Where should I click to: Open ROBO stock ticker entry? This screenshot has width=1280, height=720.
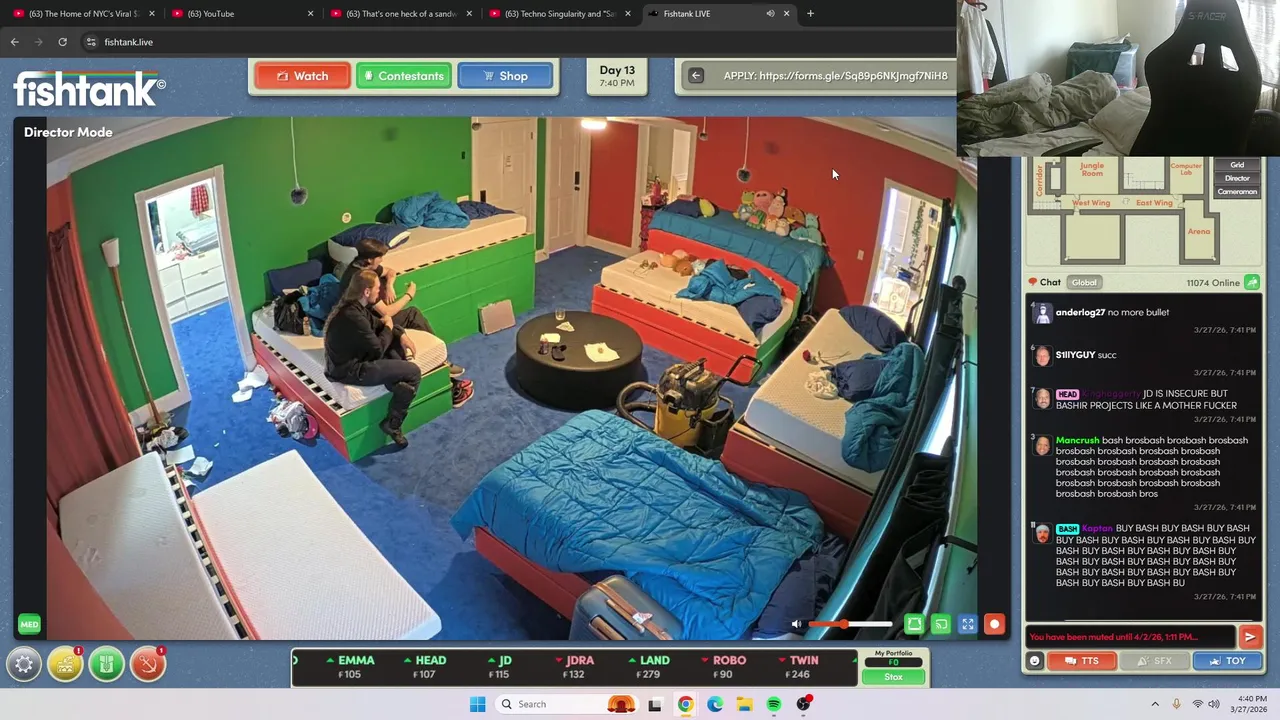click(x=724, y=667)
